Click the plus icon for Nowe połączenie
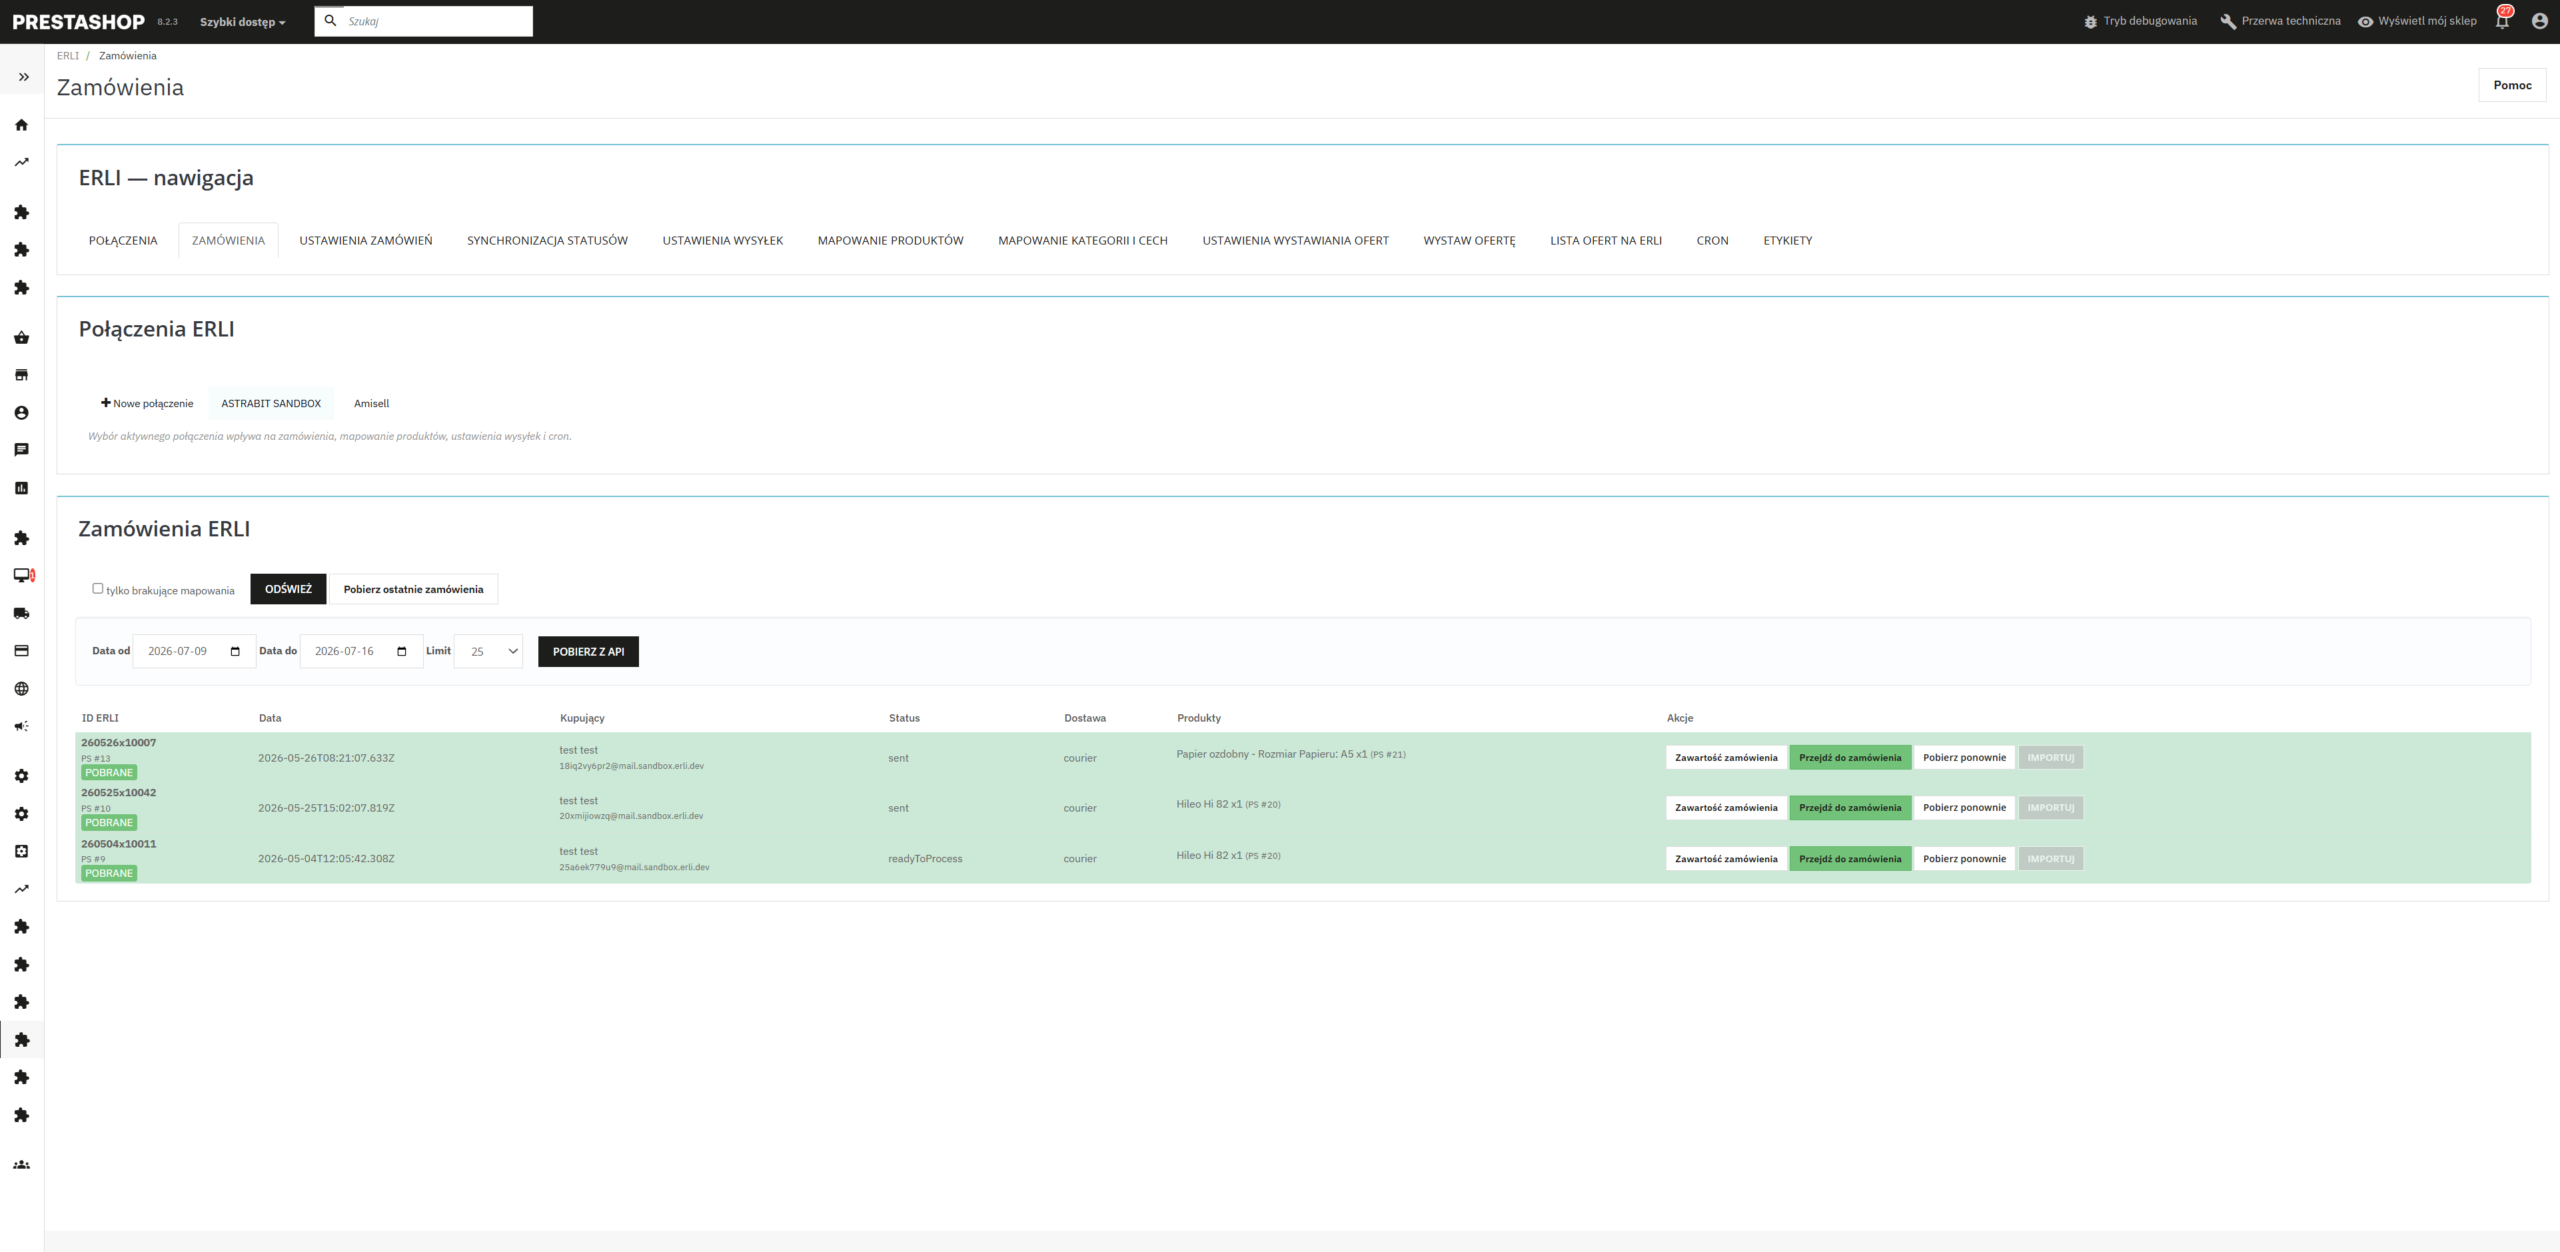Image resolution: width=2560 pixels, height=1252 pixels. click(105, 403)
